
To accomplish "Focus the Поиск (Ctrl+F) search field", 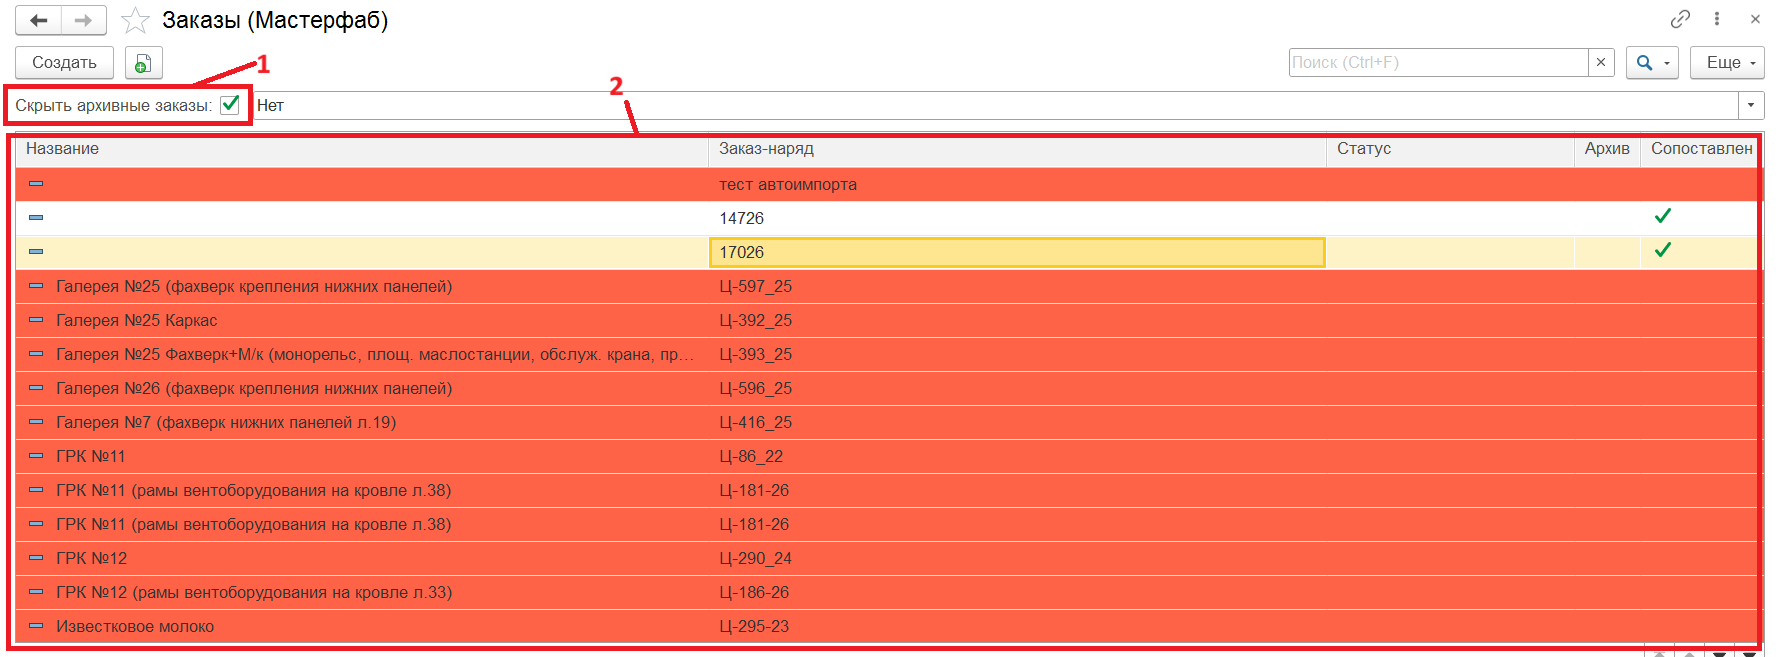I will pos(1438,62).
